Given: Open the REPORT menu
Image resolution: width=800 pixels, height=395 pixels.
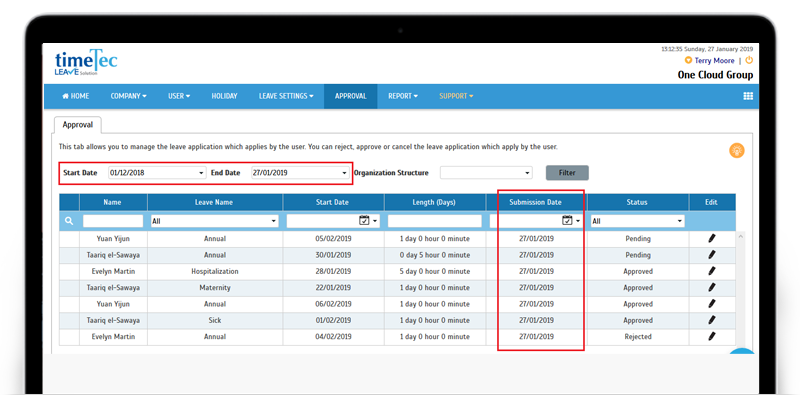Looking at the screenshot, I should (403, 96).
